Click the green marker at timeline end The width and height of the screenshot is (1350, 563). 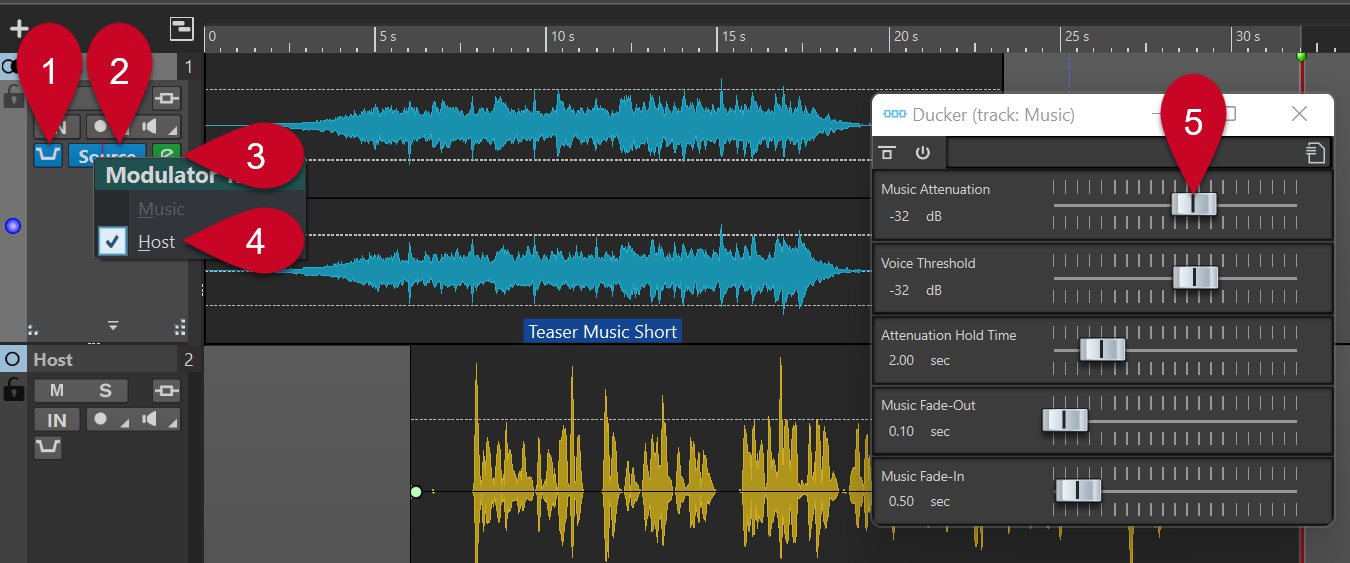pos(1301,56)
